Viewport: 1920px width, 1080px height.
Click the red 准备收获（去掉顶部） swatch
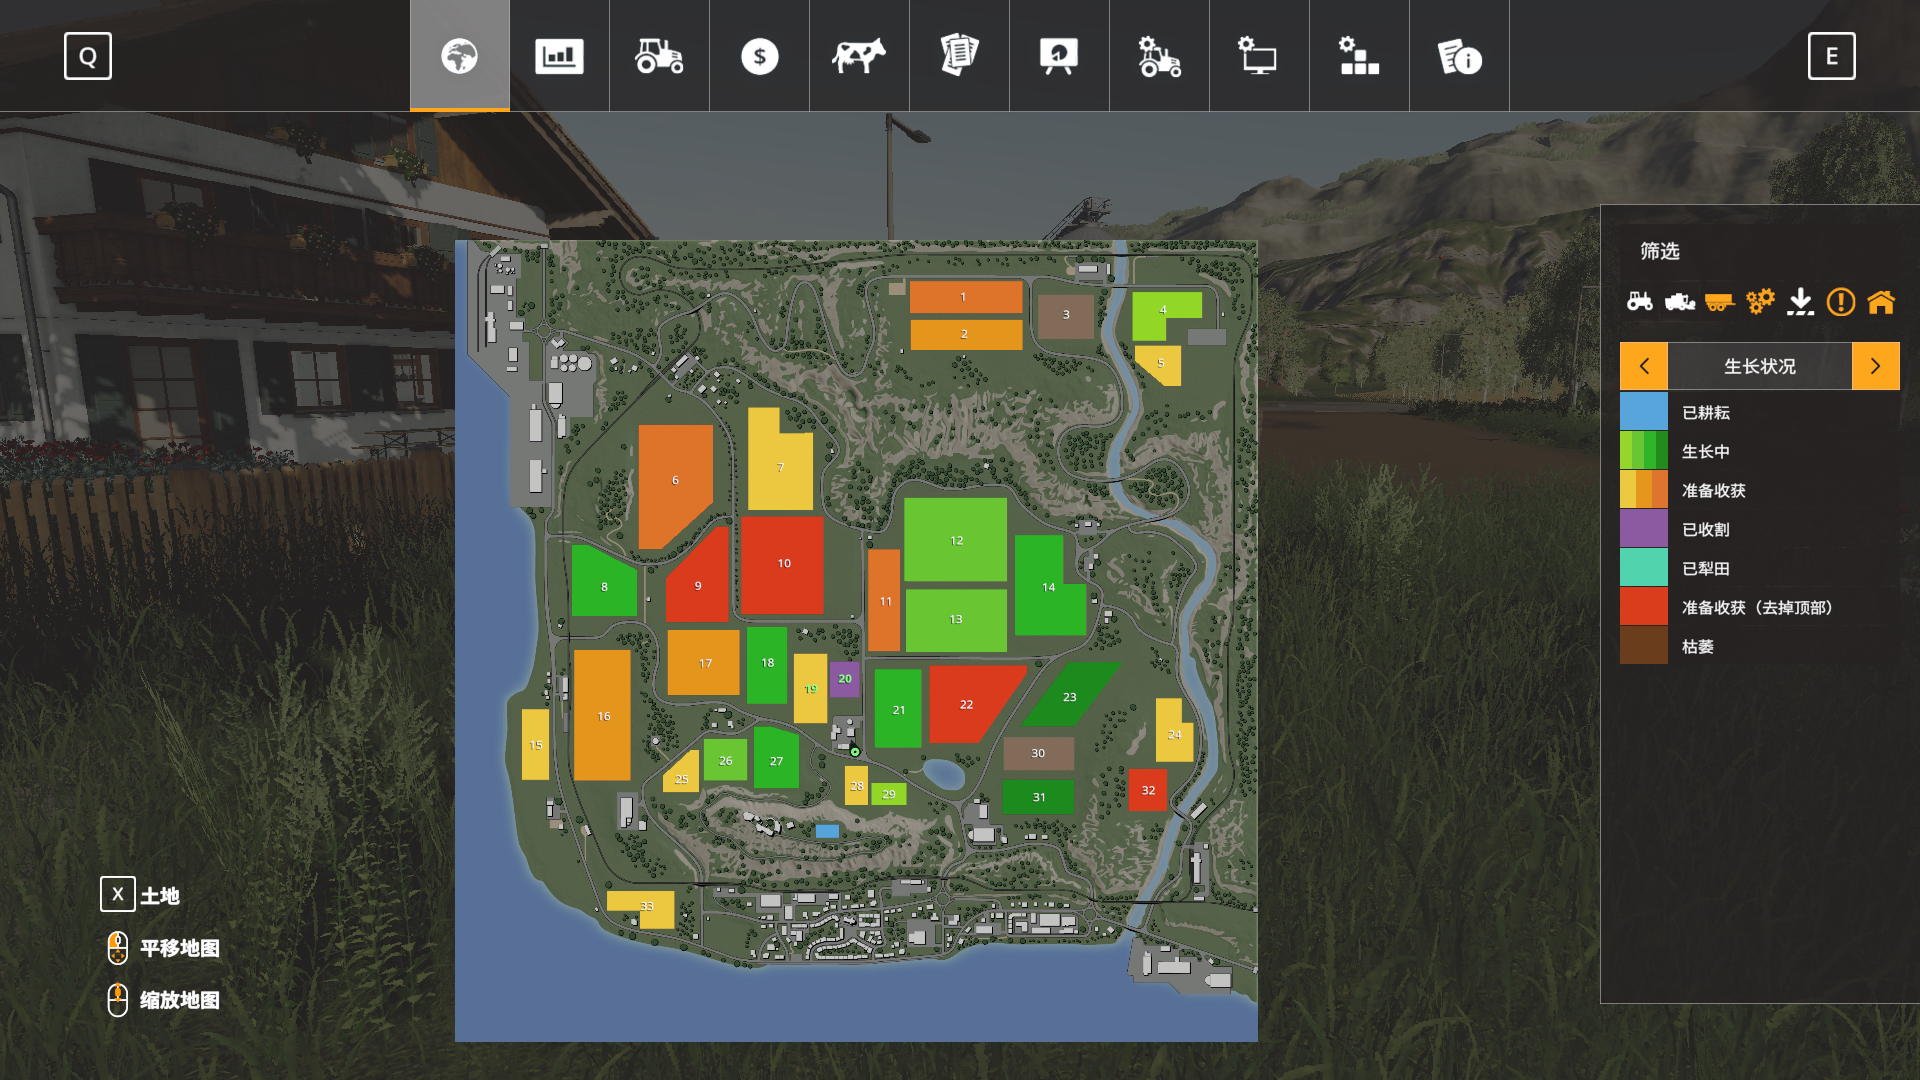(1644, 607)
